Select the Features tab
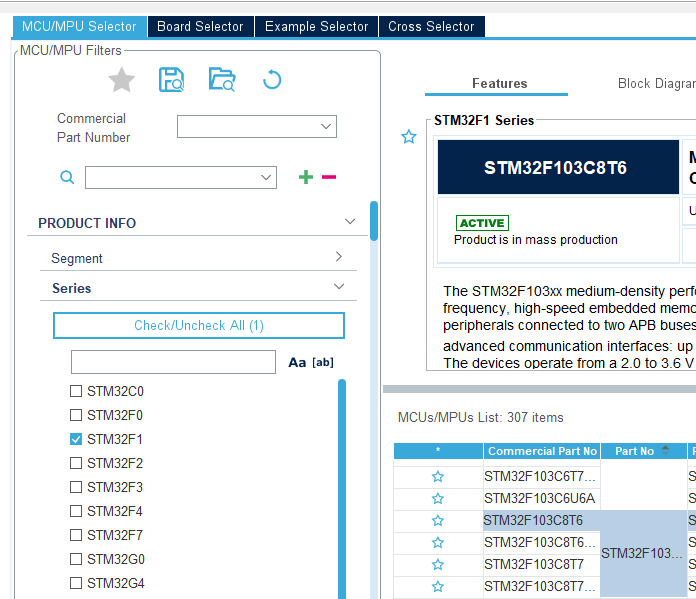Image resolution: width=696 pixels, height=599 pixels. pyautogui.click(x=499, y=83)
